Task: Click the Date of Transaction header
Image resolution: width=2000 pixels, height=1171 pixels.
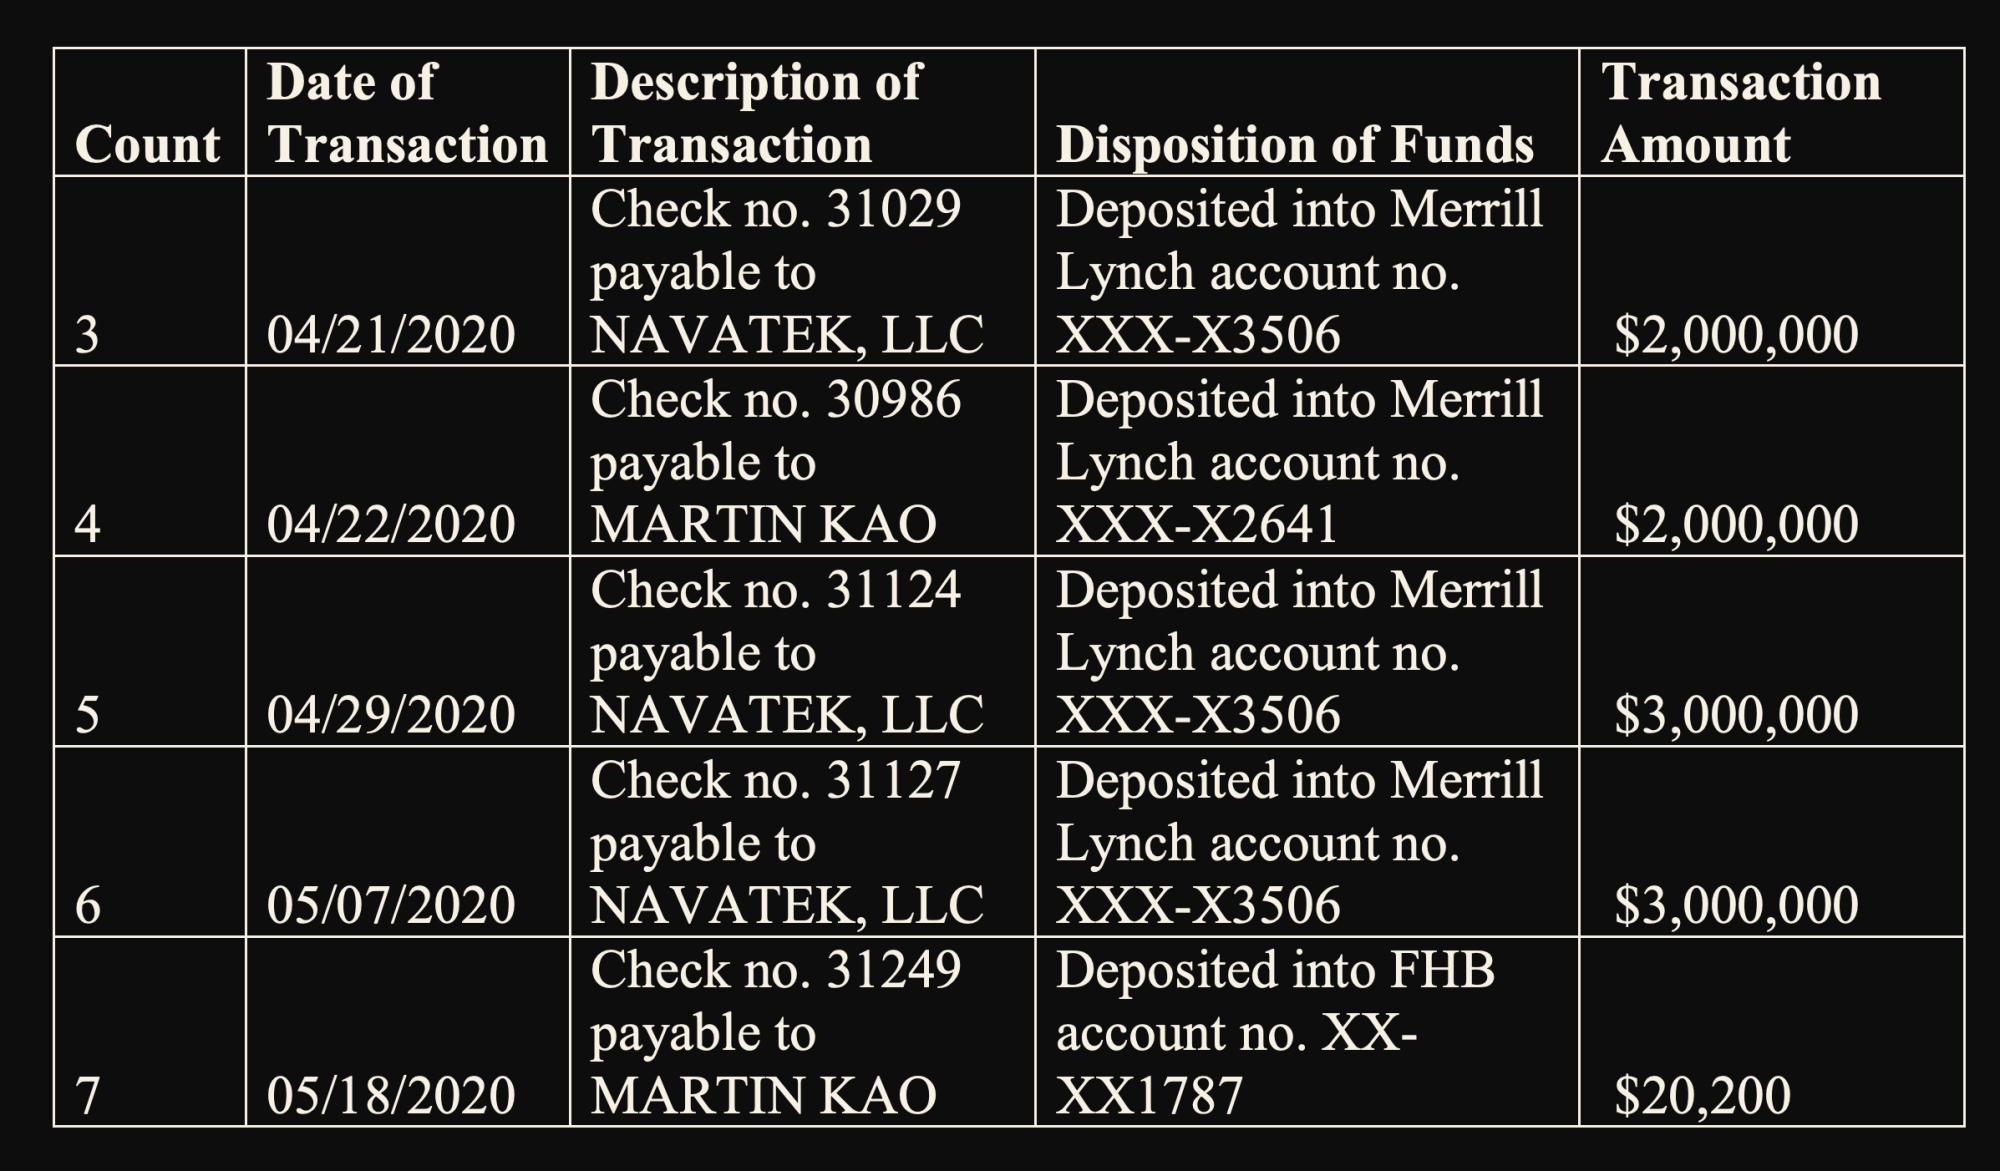Action: tap(407, 113)
